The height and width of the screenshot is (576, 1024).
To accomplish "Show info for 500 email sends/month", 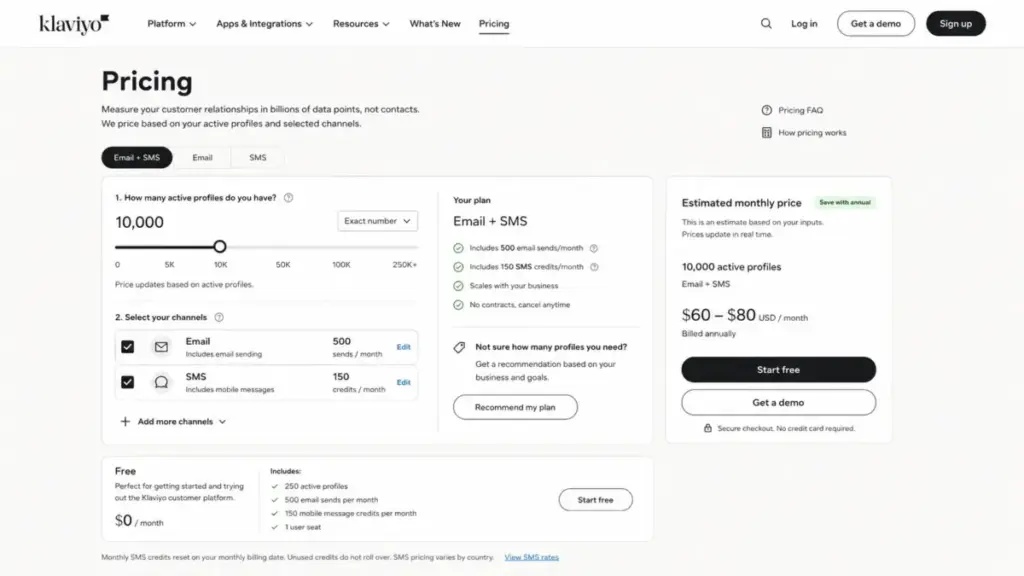I will (594, 248).
